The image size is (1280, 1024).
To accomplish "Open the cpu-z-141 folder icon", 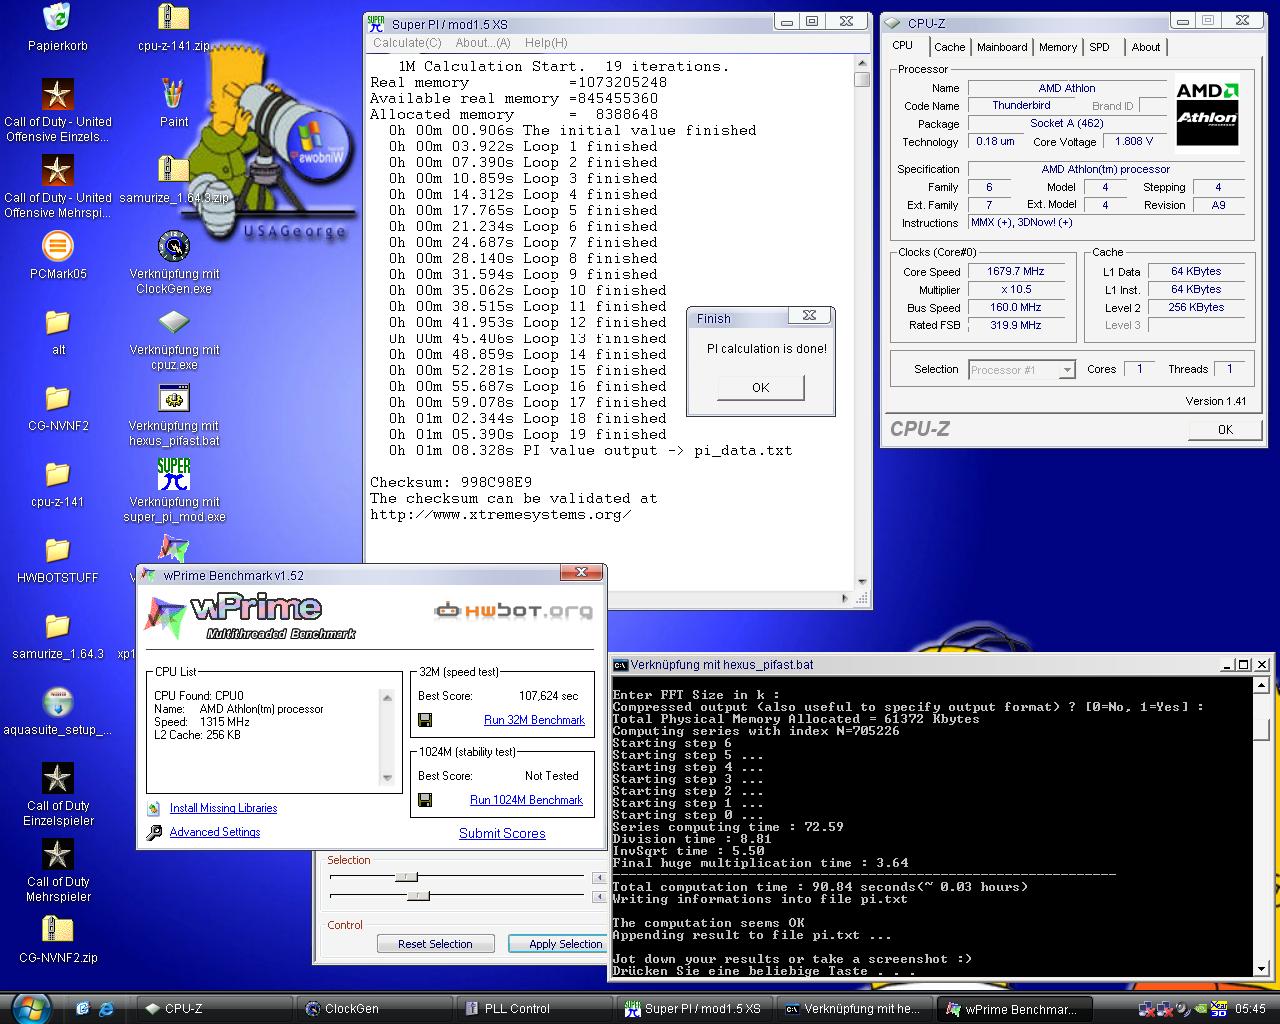I will [x=58, y=474].
